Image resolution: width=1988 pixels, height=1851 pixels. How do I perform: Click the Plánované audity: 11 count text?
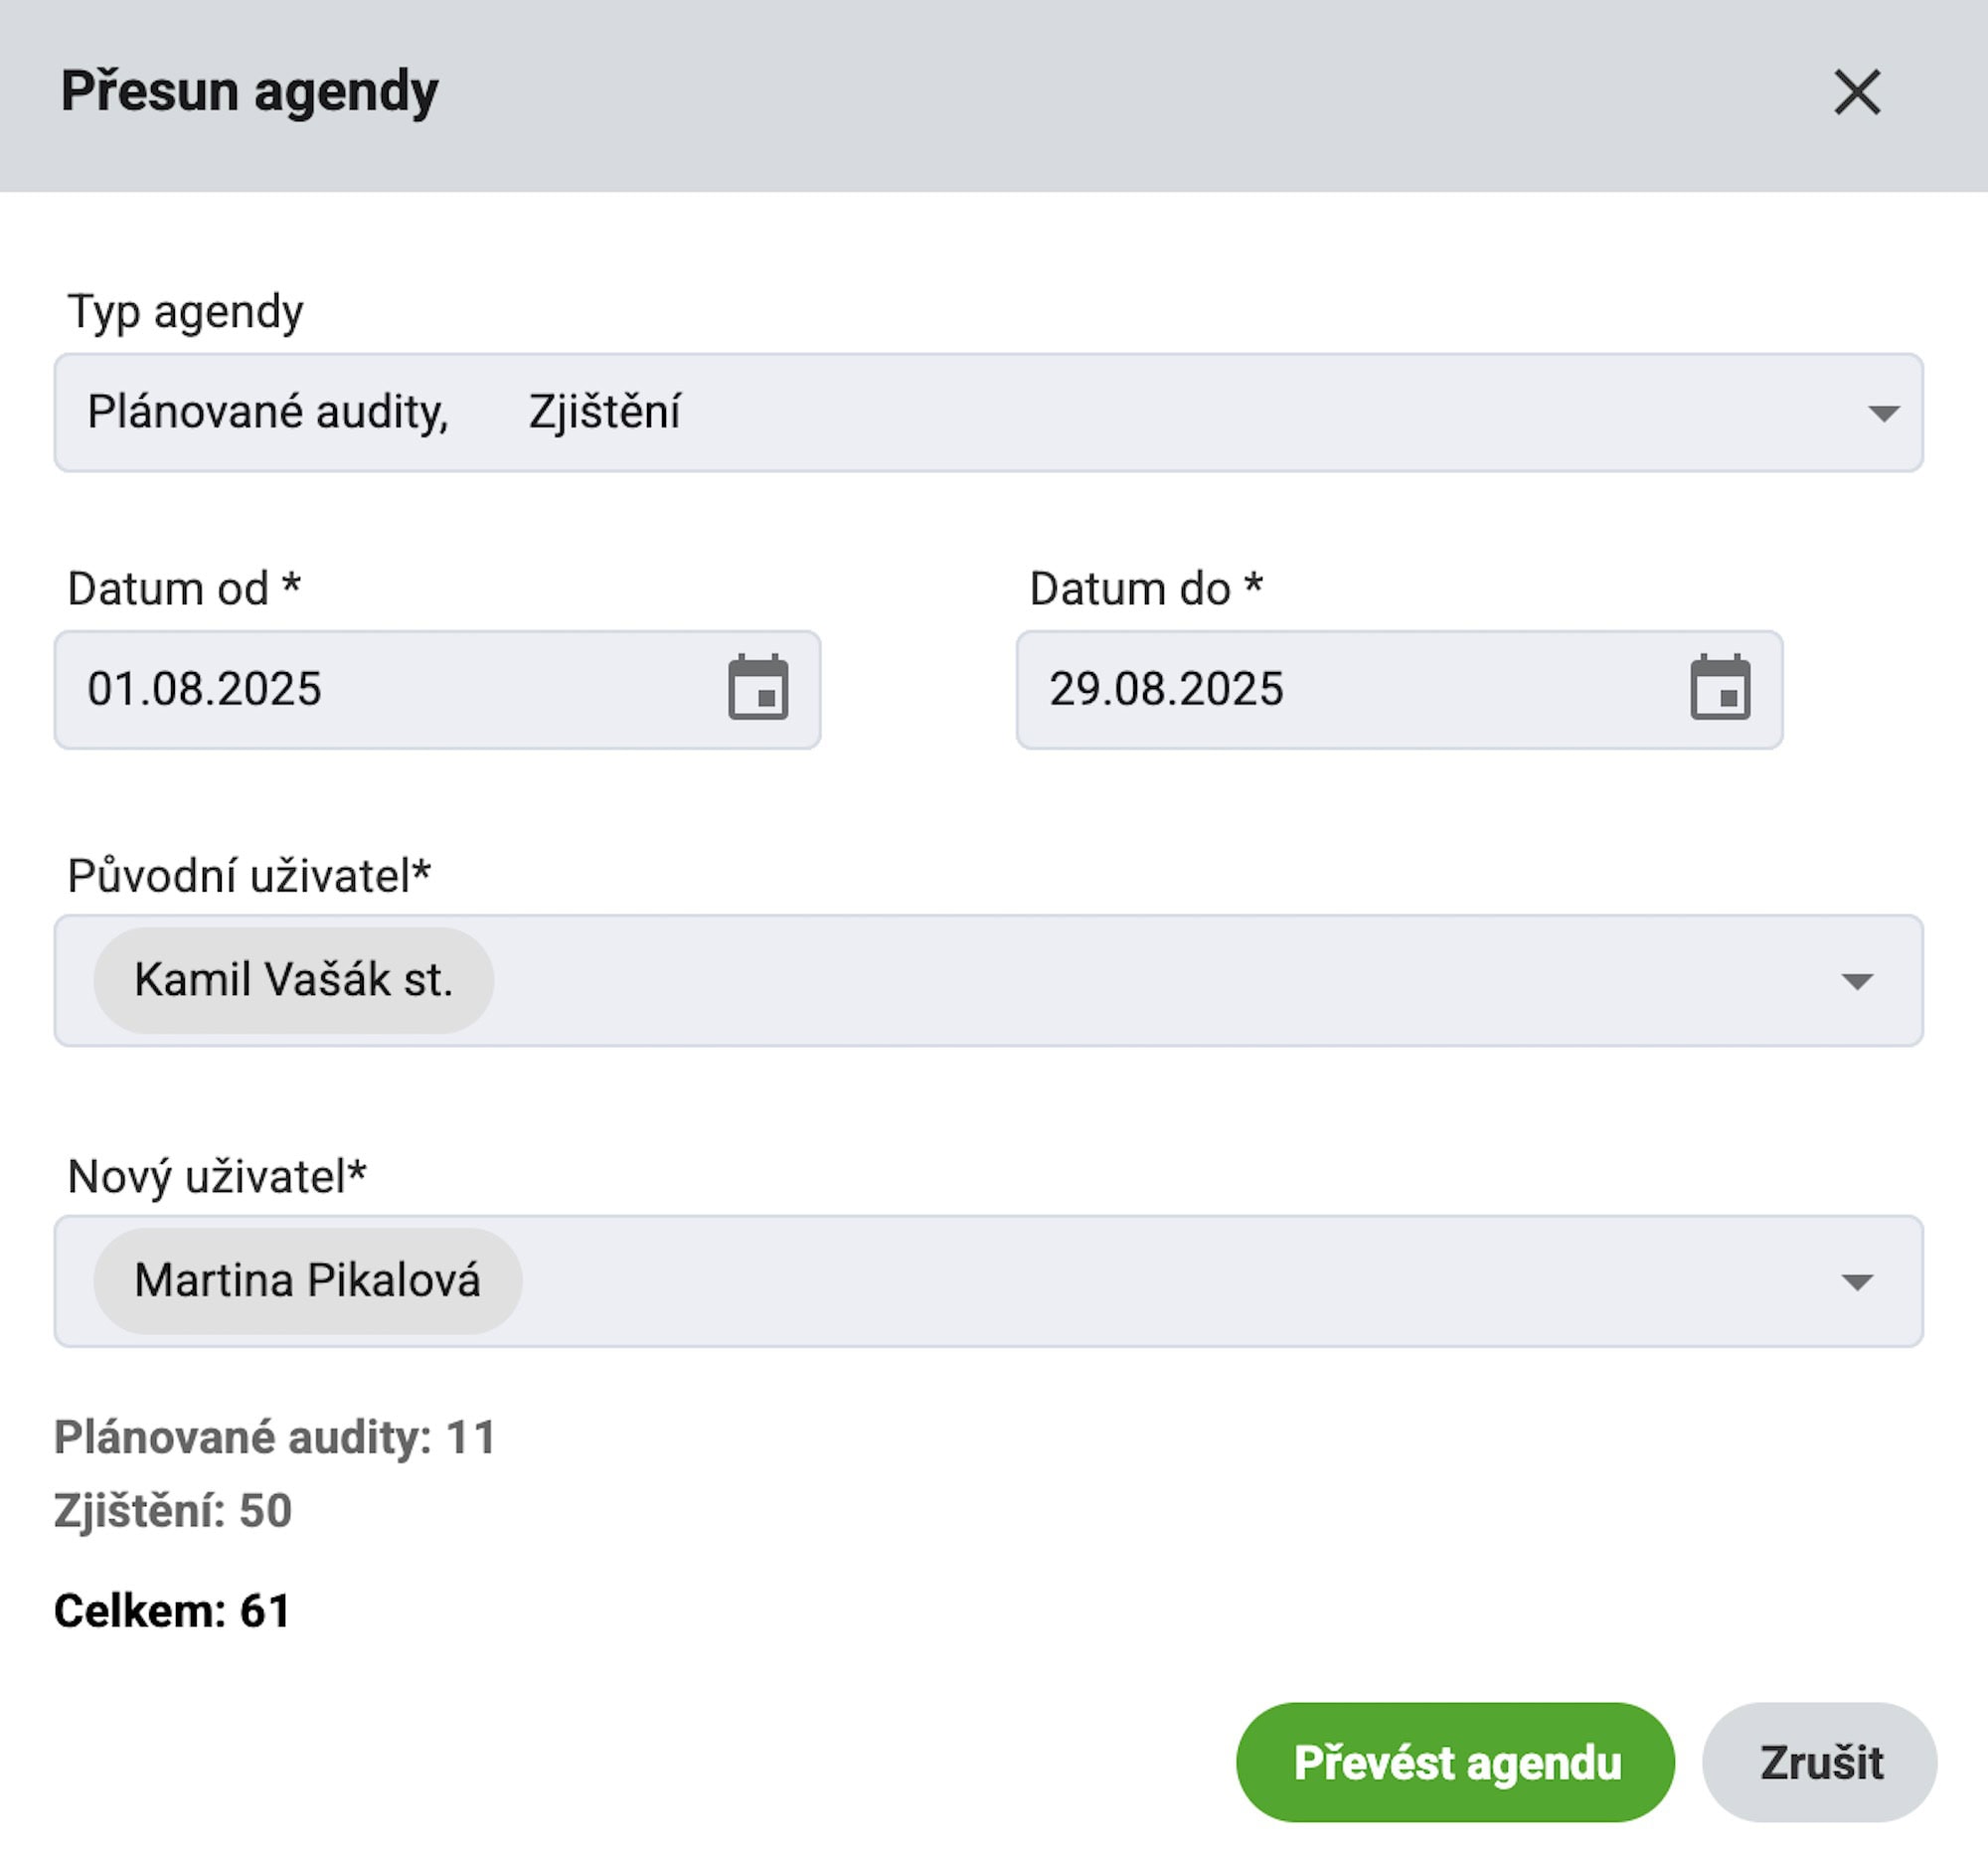[x=275, y=1437]
